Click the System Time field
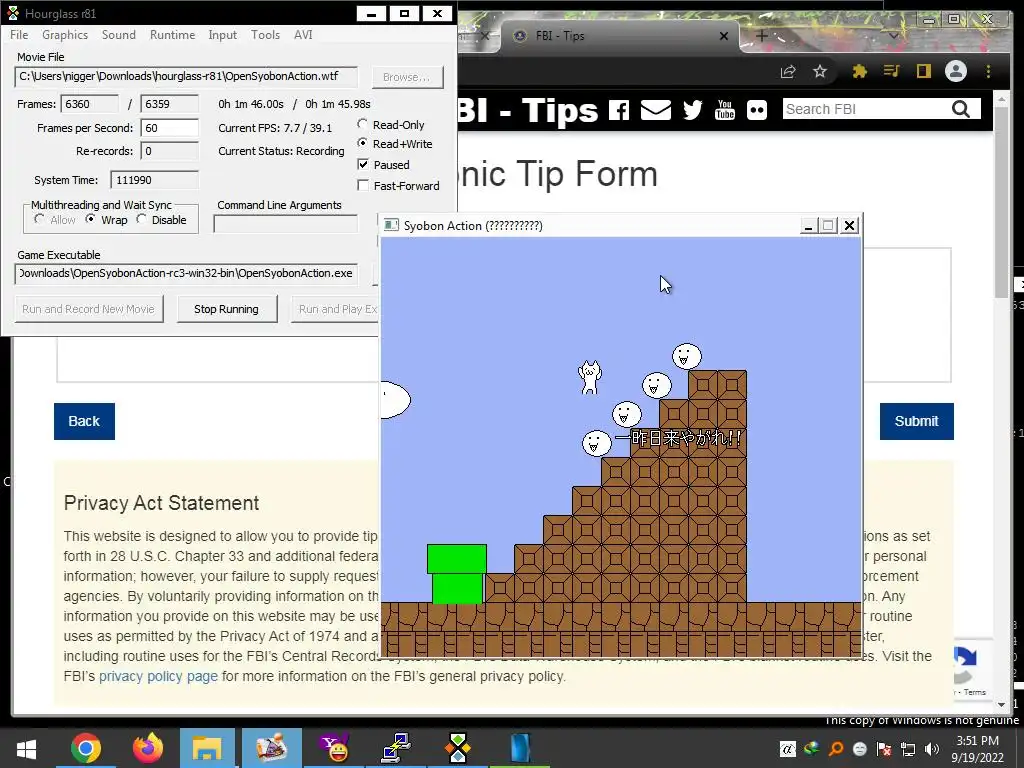This screenshot has height=768, width=1024. [155, 180]
